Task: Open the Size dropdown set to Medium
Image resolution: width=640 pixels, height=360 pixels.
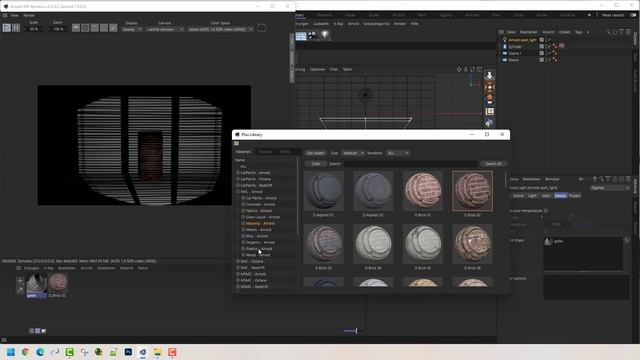Action: [353, 153]
